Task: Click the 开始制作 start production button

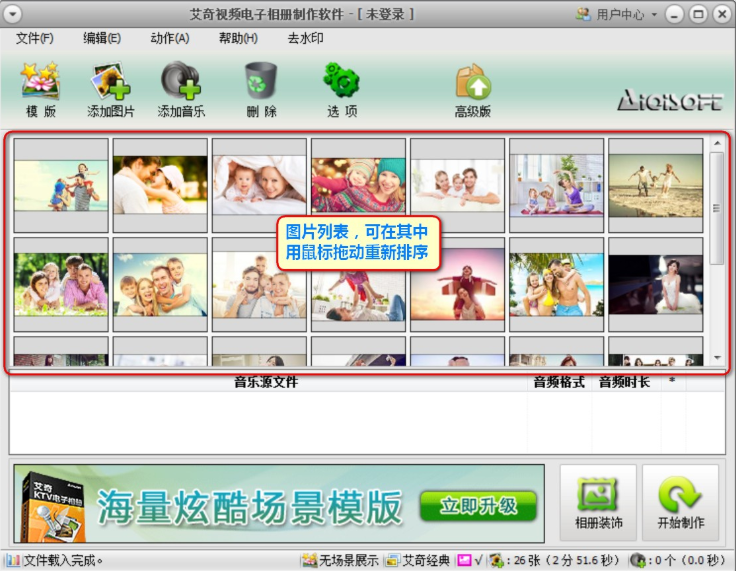Action: 681,502
